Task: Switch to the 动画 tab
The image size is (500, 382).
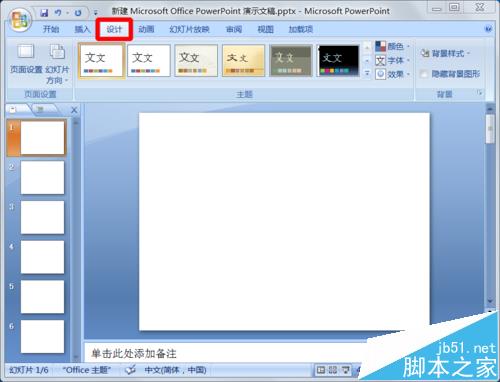Action: pos(146,29)
